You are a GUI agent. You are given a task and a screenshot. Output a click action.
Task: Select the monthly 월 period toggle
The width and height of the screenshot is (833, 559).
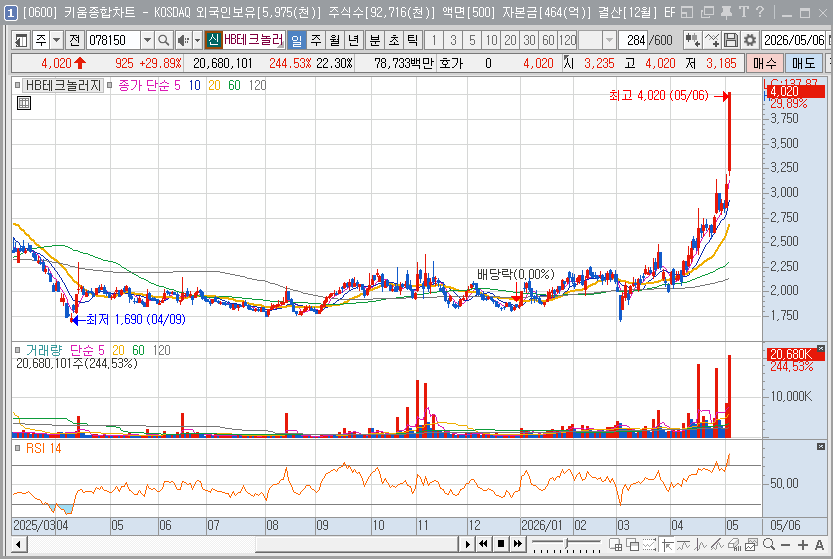334,40
